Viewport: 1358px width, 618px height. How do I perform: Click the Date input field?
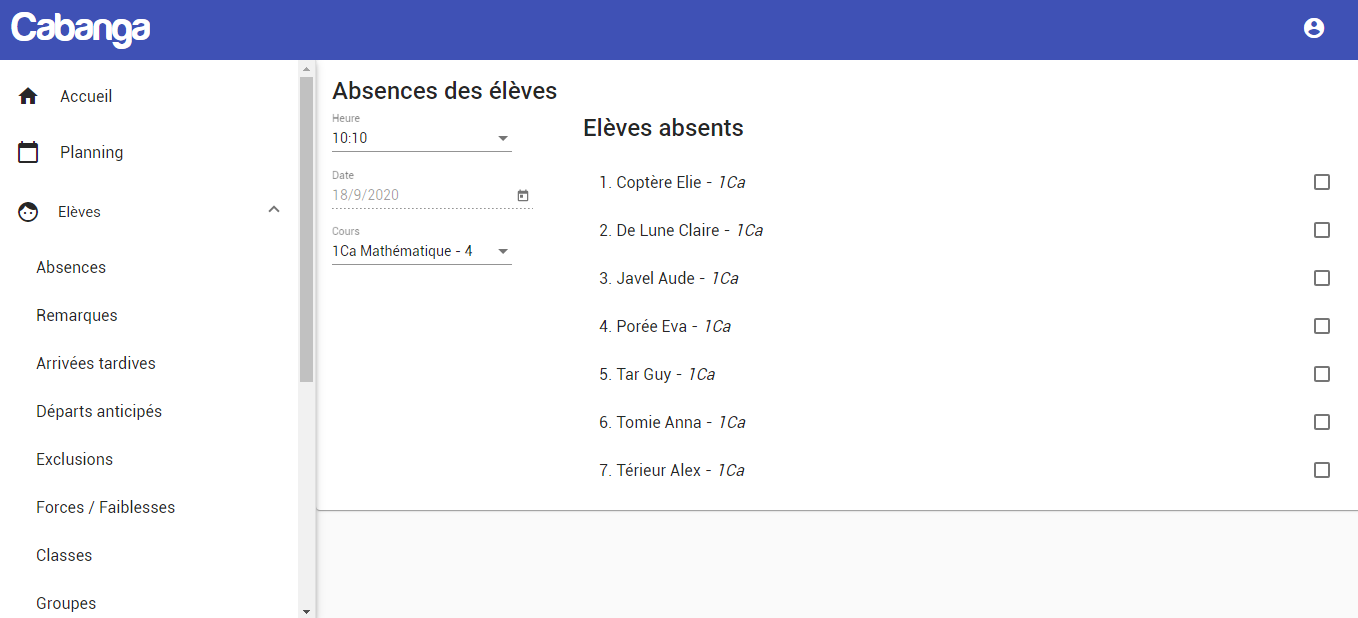coord(420,195)
